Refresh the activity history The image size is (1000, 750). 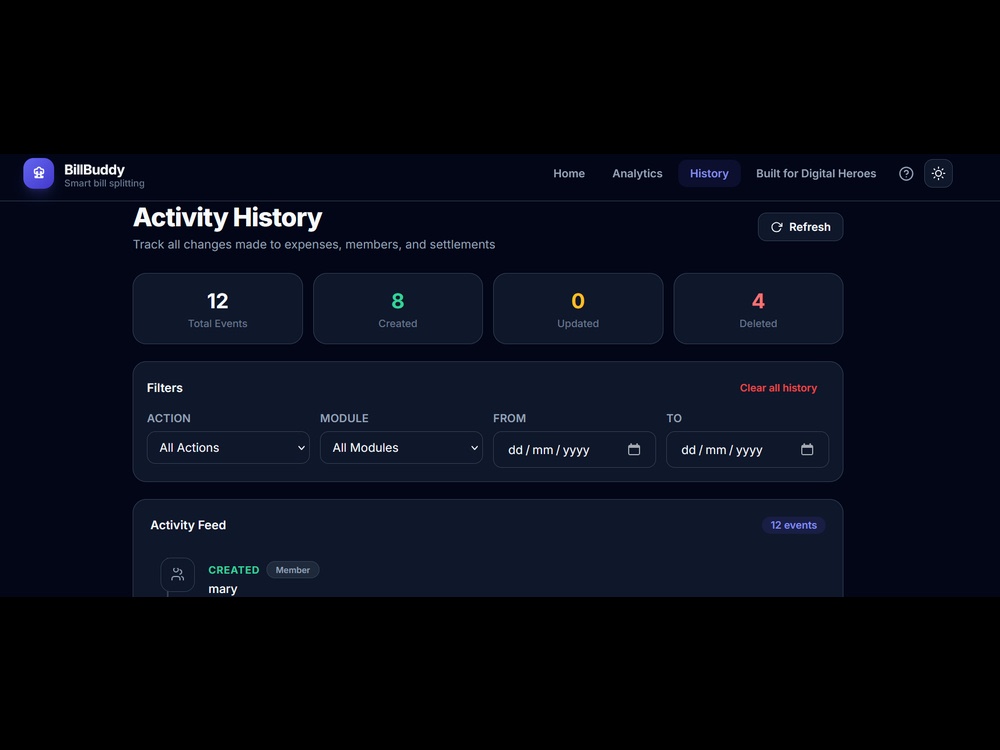coord(800,227)
